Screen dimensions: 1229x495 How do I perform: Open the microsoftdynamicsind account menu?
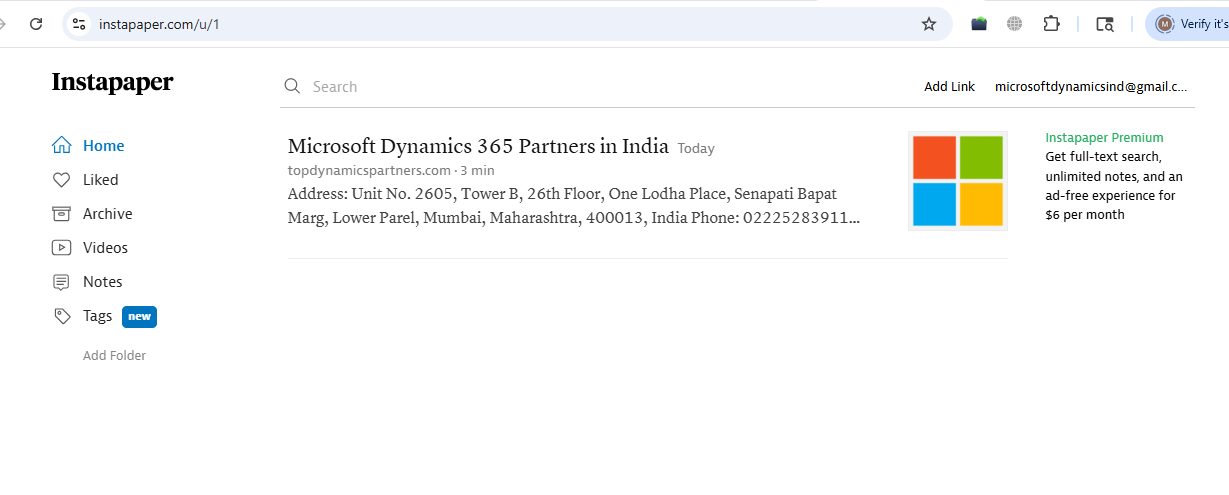[x=1092, y=87]
